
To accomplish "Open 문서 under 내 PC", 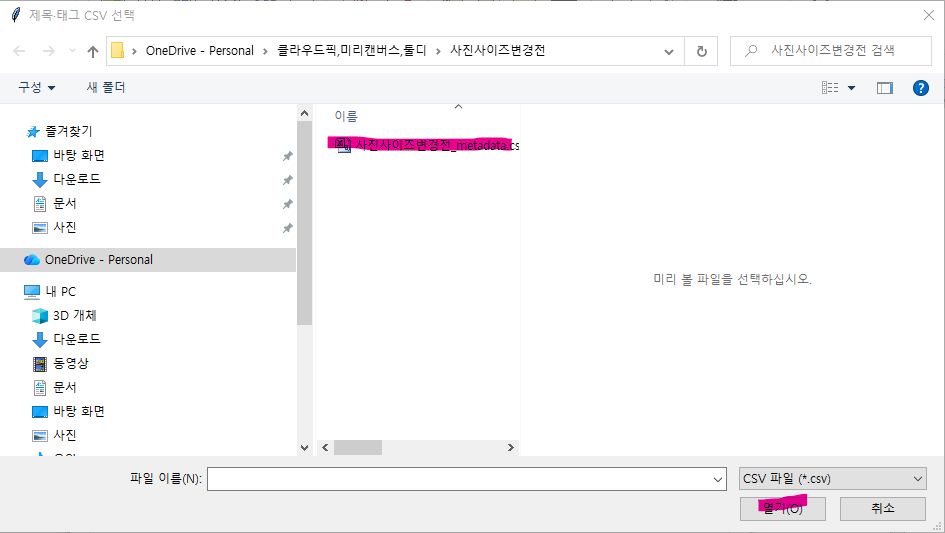I will (x=64, y=387).
